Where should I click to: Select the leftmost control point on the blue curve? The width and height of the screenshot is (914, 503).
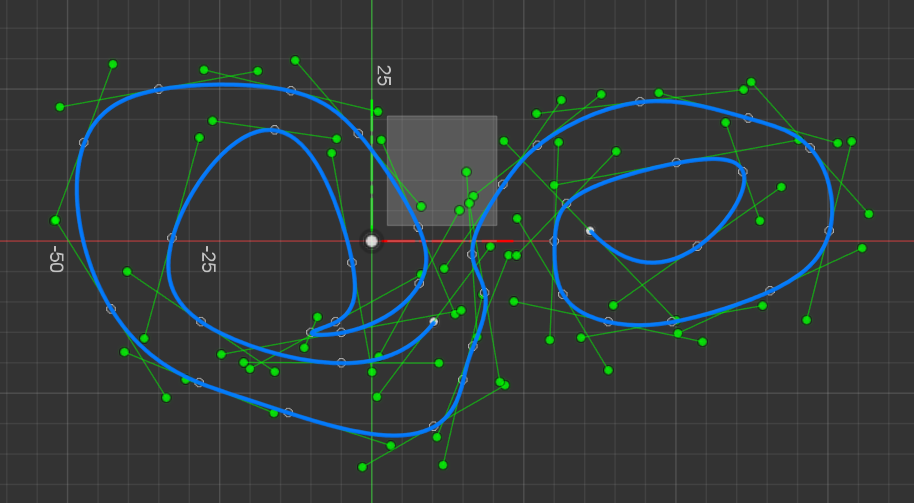click(84, 142)
